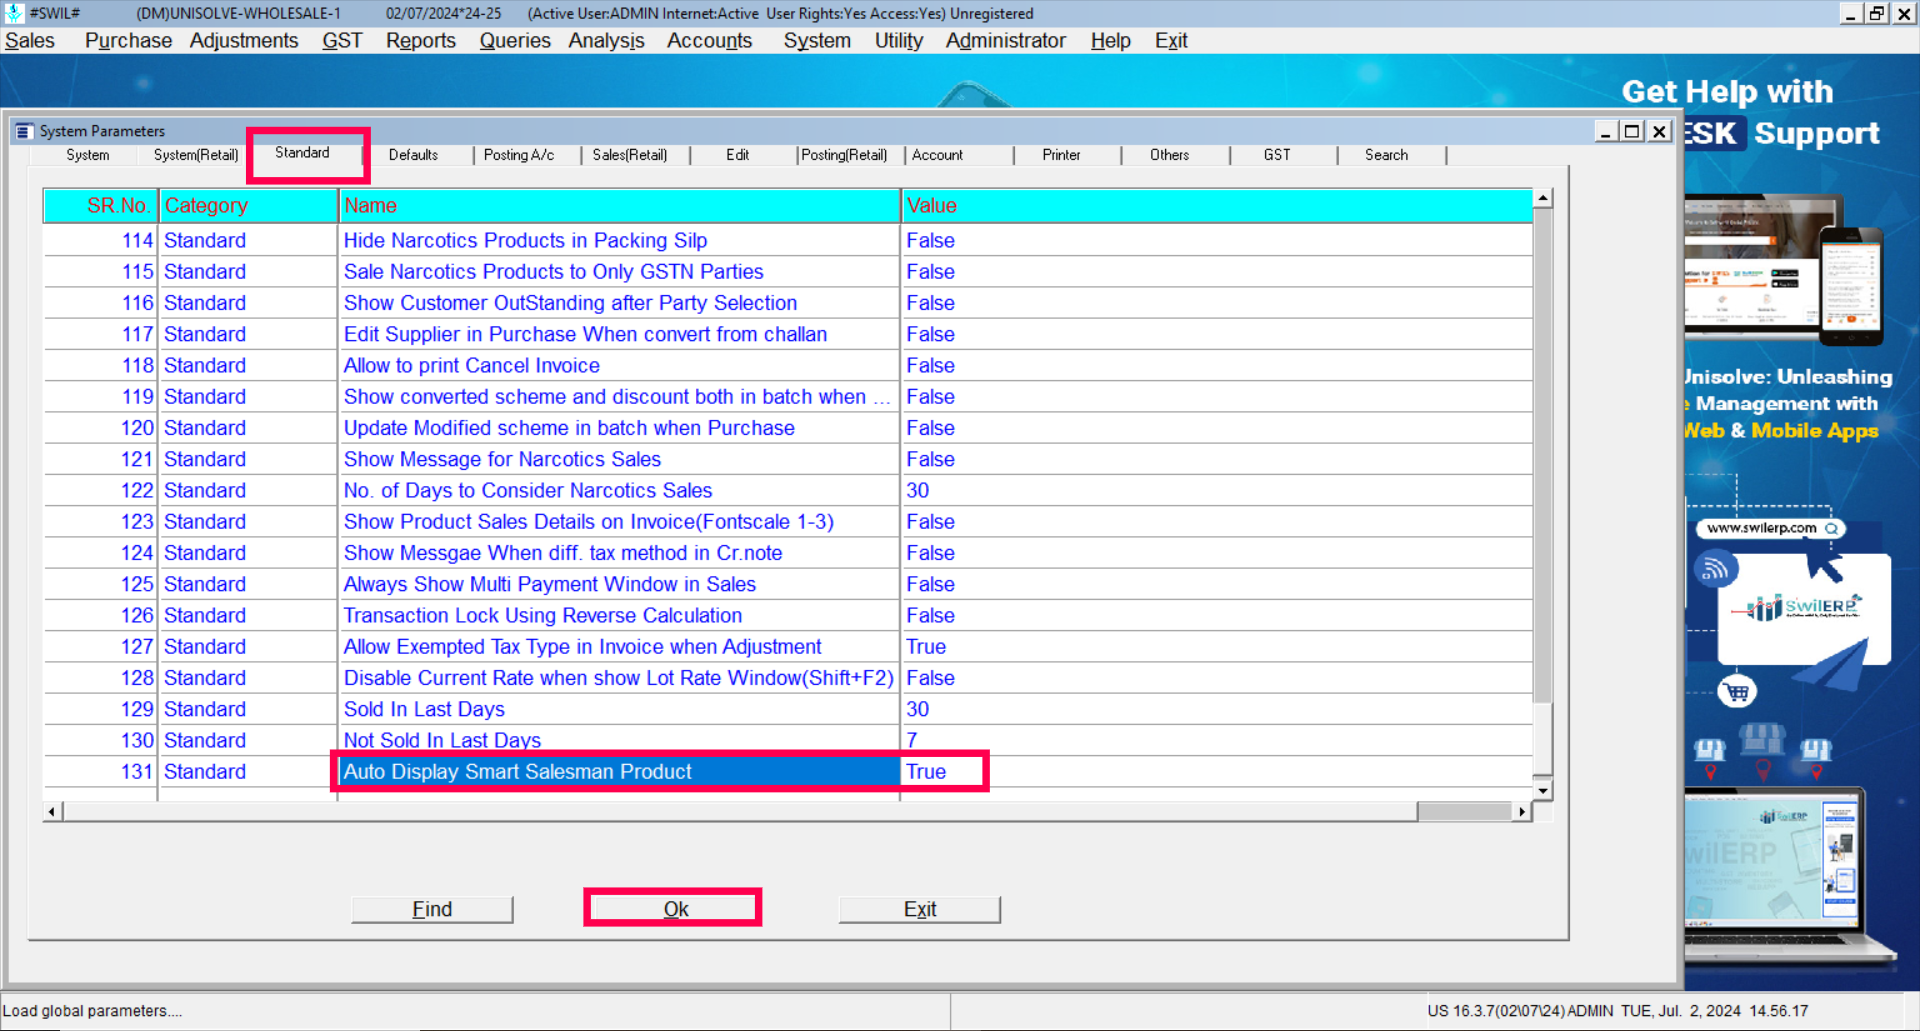The width and height of the screenshot is (1920, 1031).
Task: Click the SWIL application title icon
Action: 14,13
